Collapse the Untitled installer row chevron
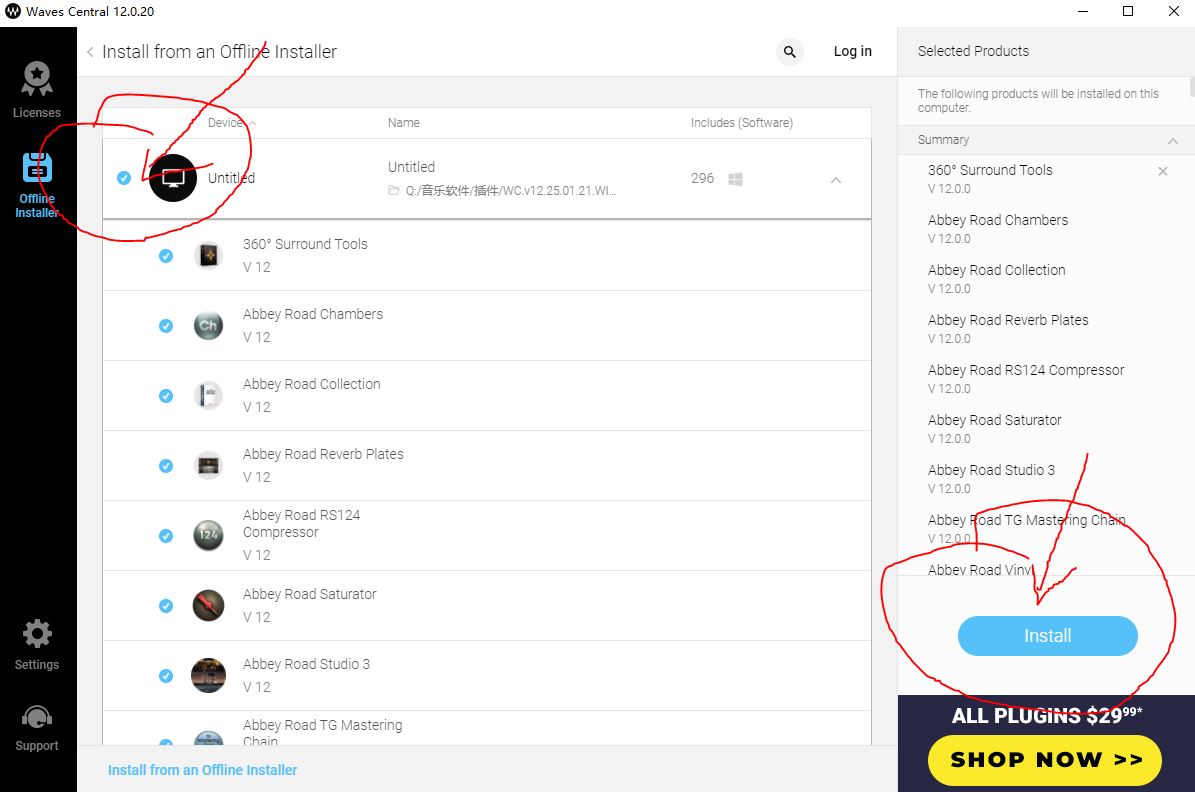The image size is (1195, 792). point(836,180)
